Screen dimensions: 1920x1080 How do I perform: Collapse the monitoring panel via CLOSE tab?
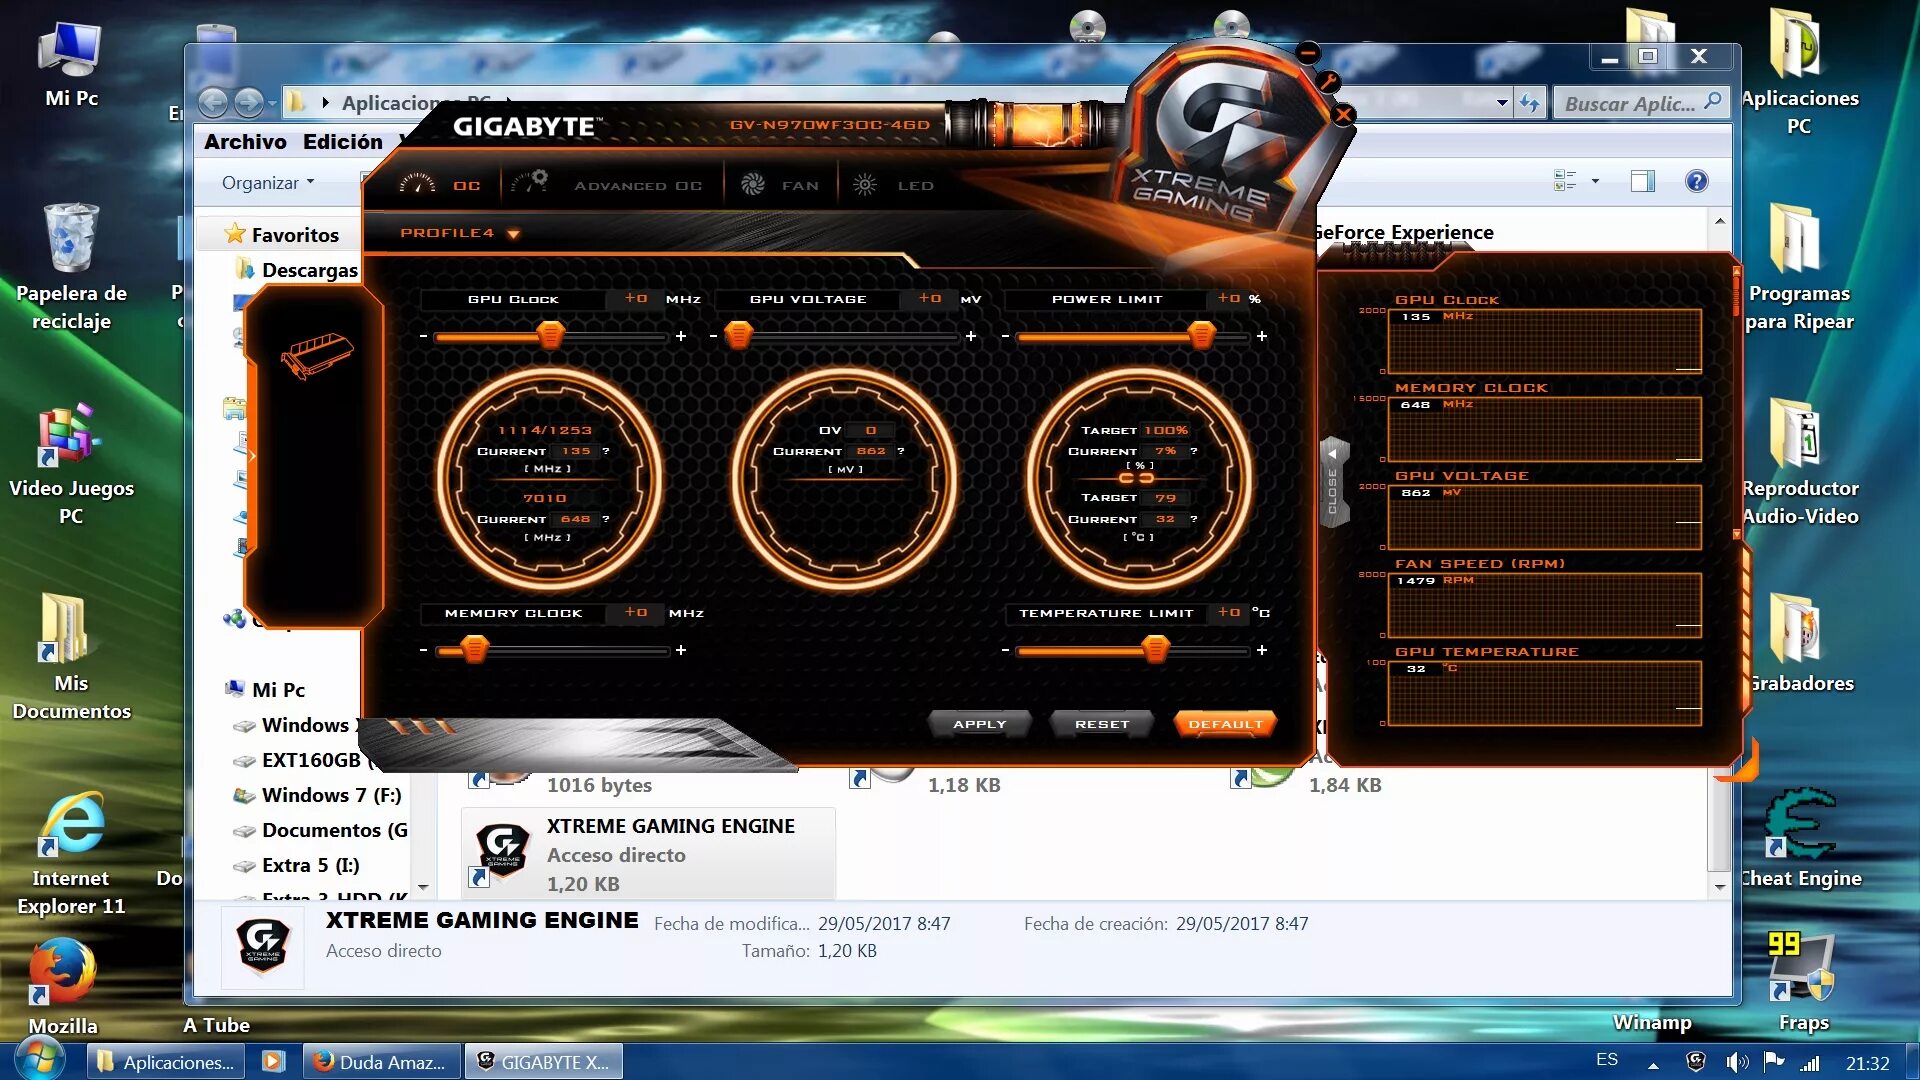[1333, 482]
